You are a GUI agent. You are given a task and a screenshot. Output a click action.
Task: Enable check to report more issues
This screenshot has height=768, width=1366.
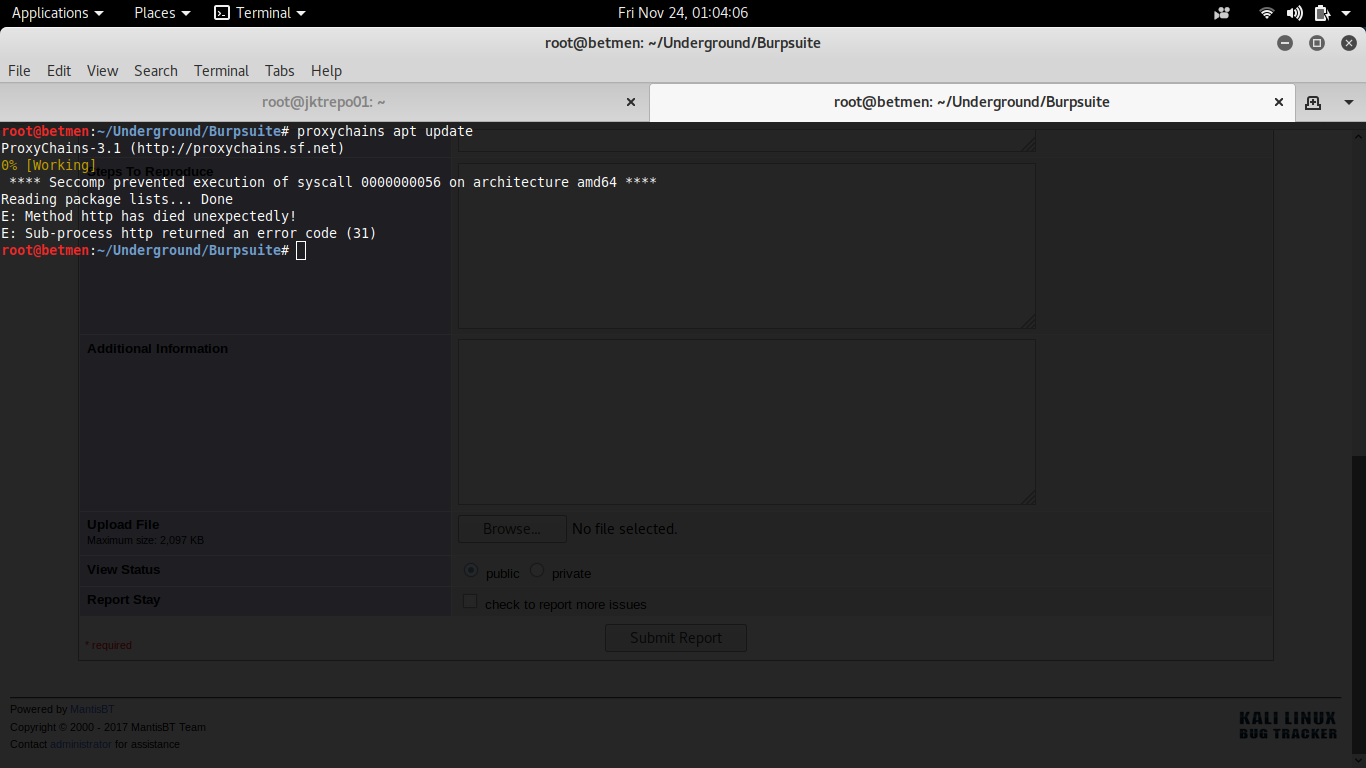470,602
